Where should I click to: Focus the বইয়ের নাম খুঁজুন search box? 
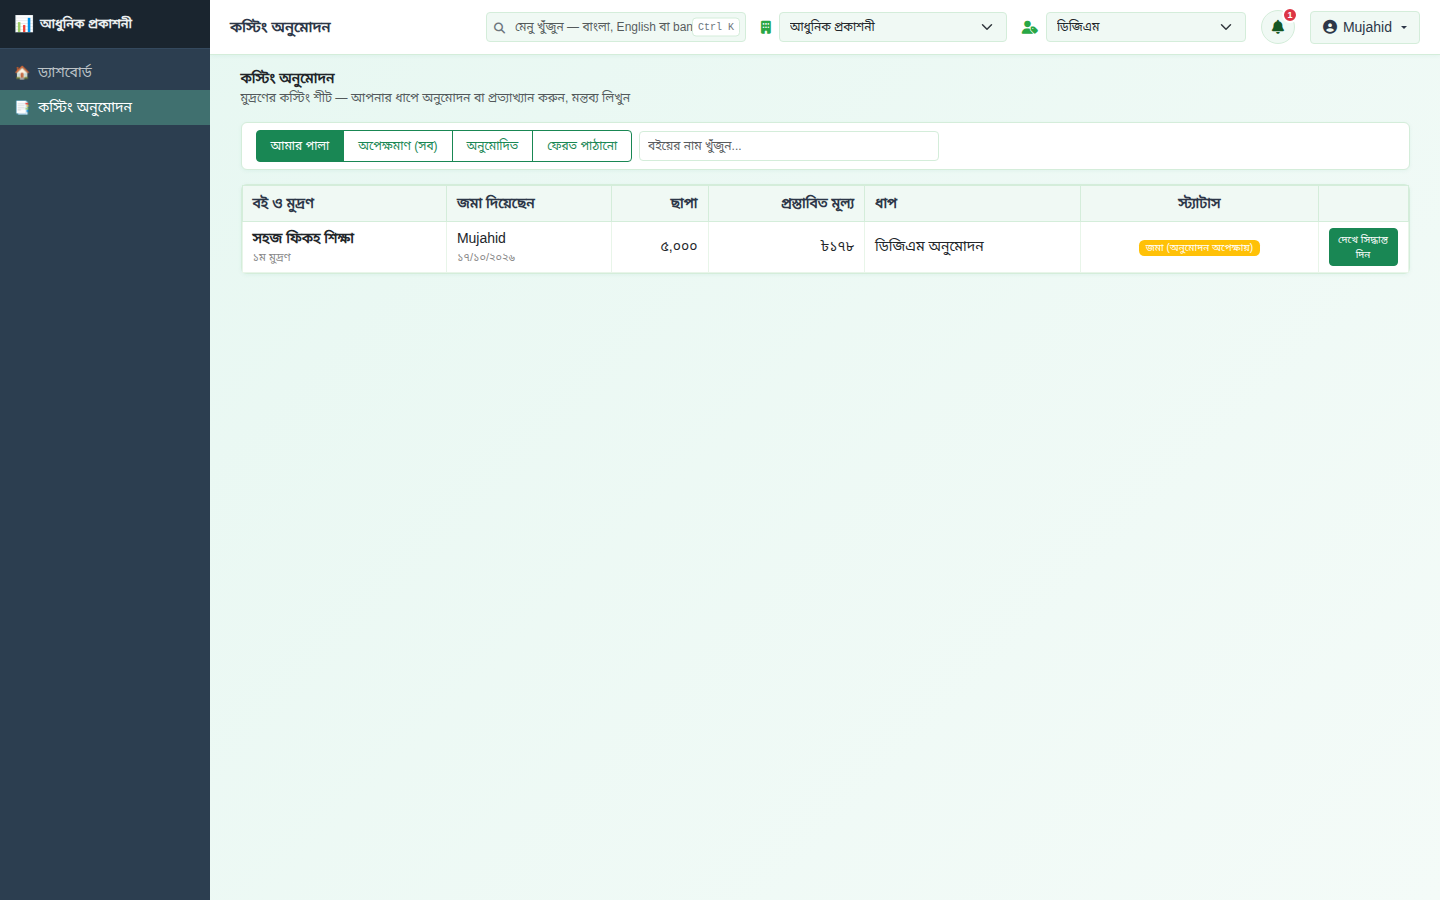pos(788,146)
